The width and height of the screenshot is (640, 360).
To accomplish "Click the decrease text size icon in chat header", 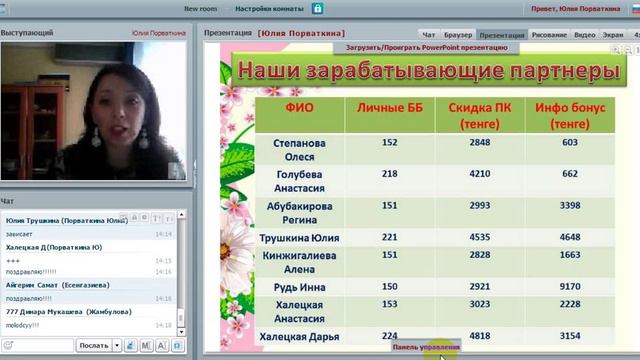I will pos(169,219).
